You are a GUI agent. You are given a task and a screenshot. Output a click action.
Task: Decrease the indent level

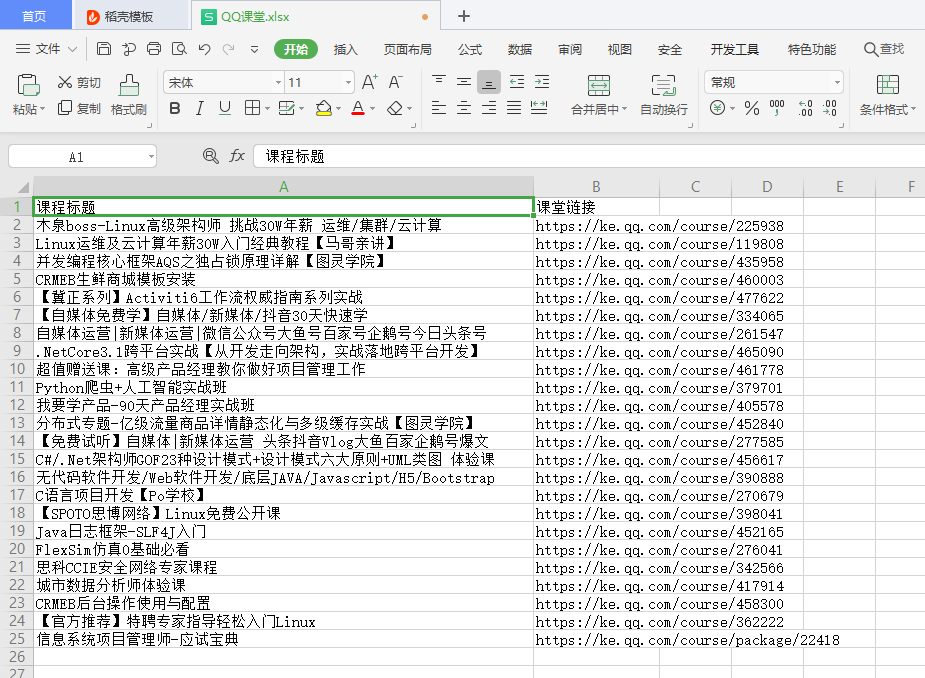click(x=517, y=81)
